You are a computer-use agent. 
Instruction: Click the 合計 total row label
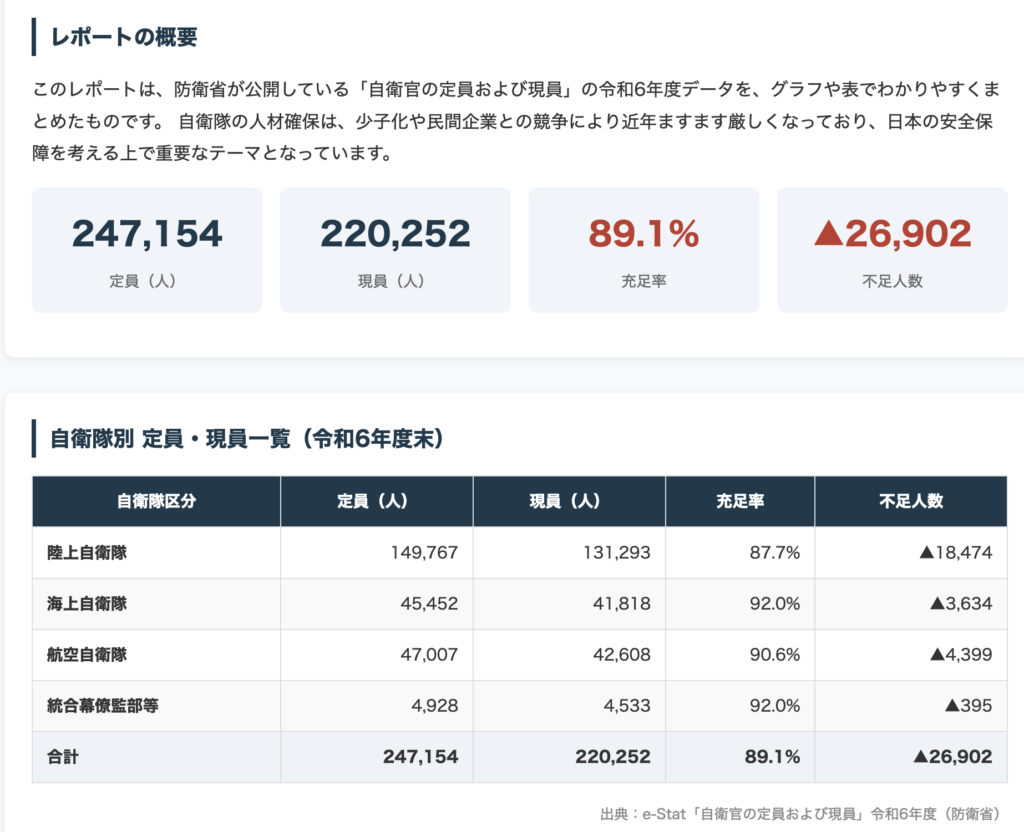point(63,757)
